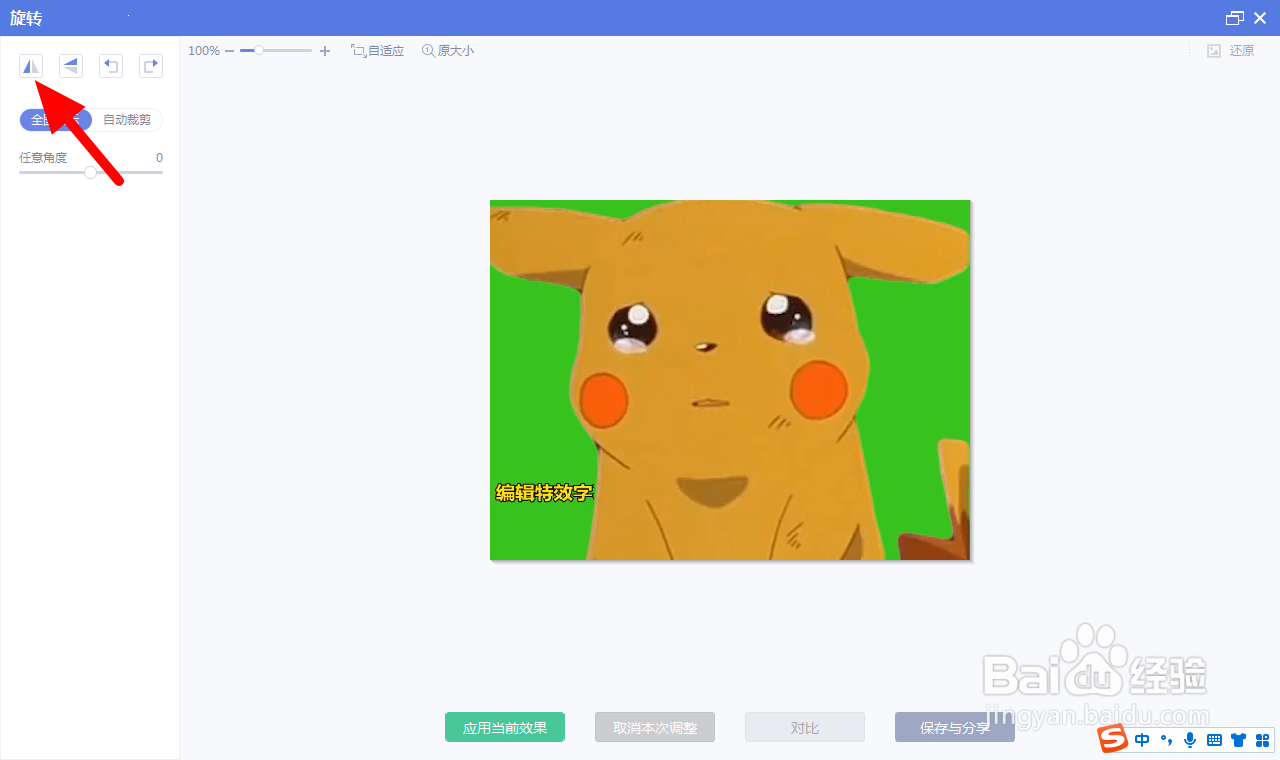Rotate image counterclockwise 90 degrees
The height and width of the screenshot is (760, 1280).
[x=111, y=66]
